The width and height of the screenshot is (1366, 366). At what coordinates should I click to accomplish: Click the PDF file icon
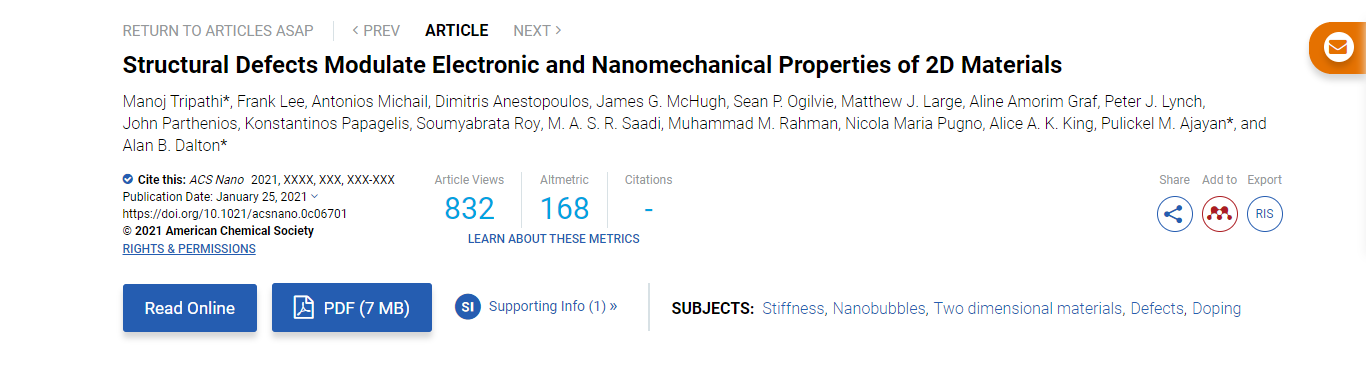coord(303,308)
